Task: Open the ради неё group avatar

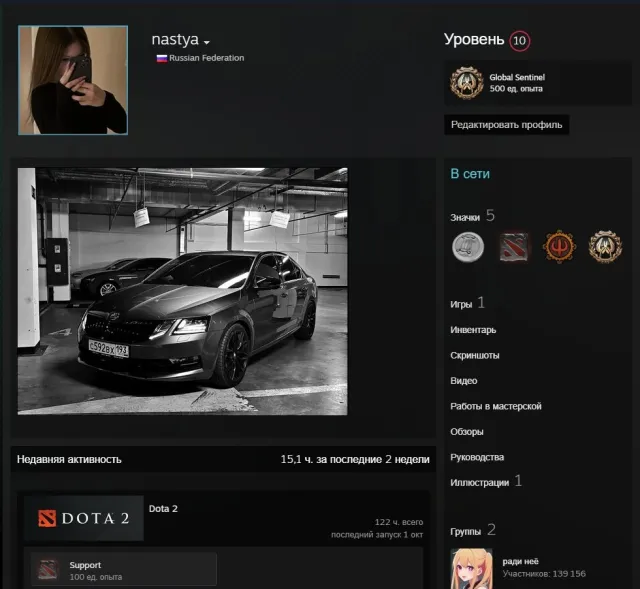Action: click(x=471, y=569)
